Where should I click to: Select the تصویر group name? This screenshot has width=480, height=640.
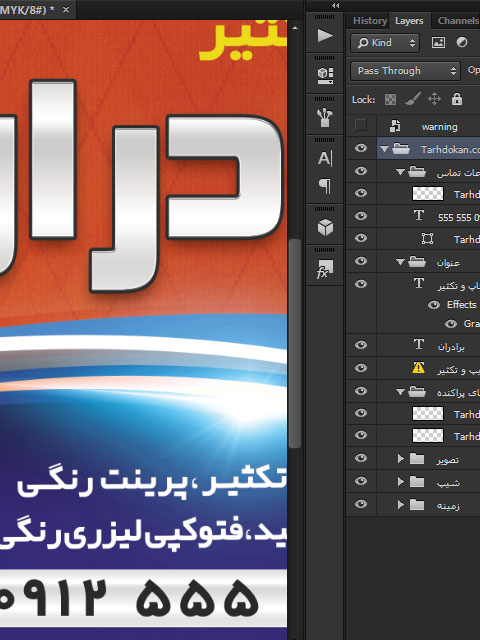pyautogui.click(x=448, y=460)
